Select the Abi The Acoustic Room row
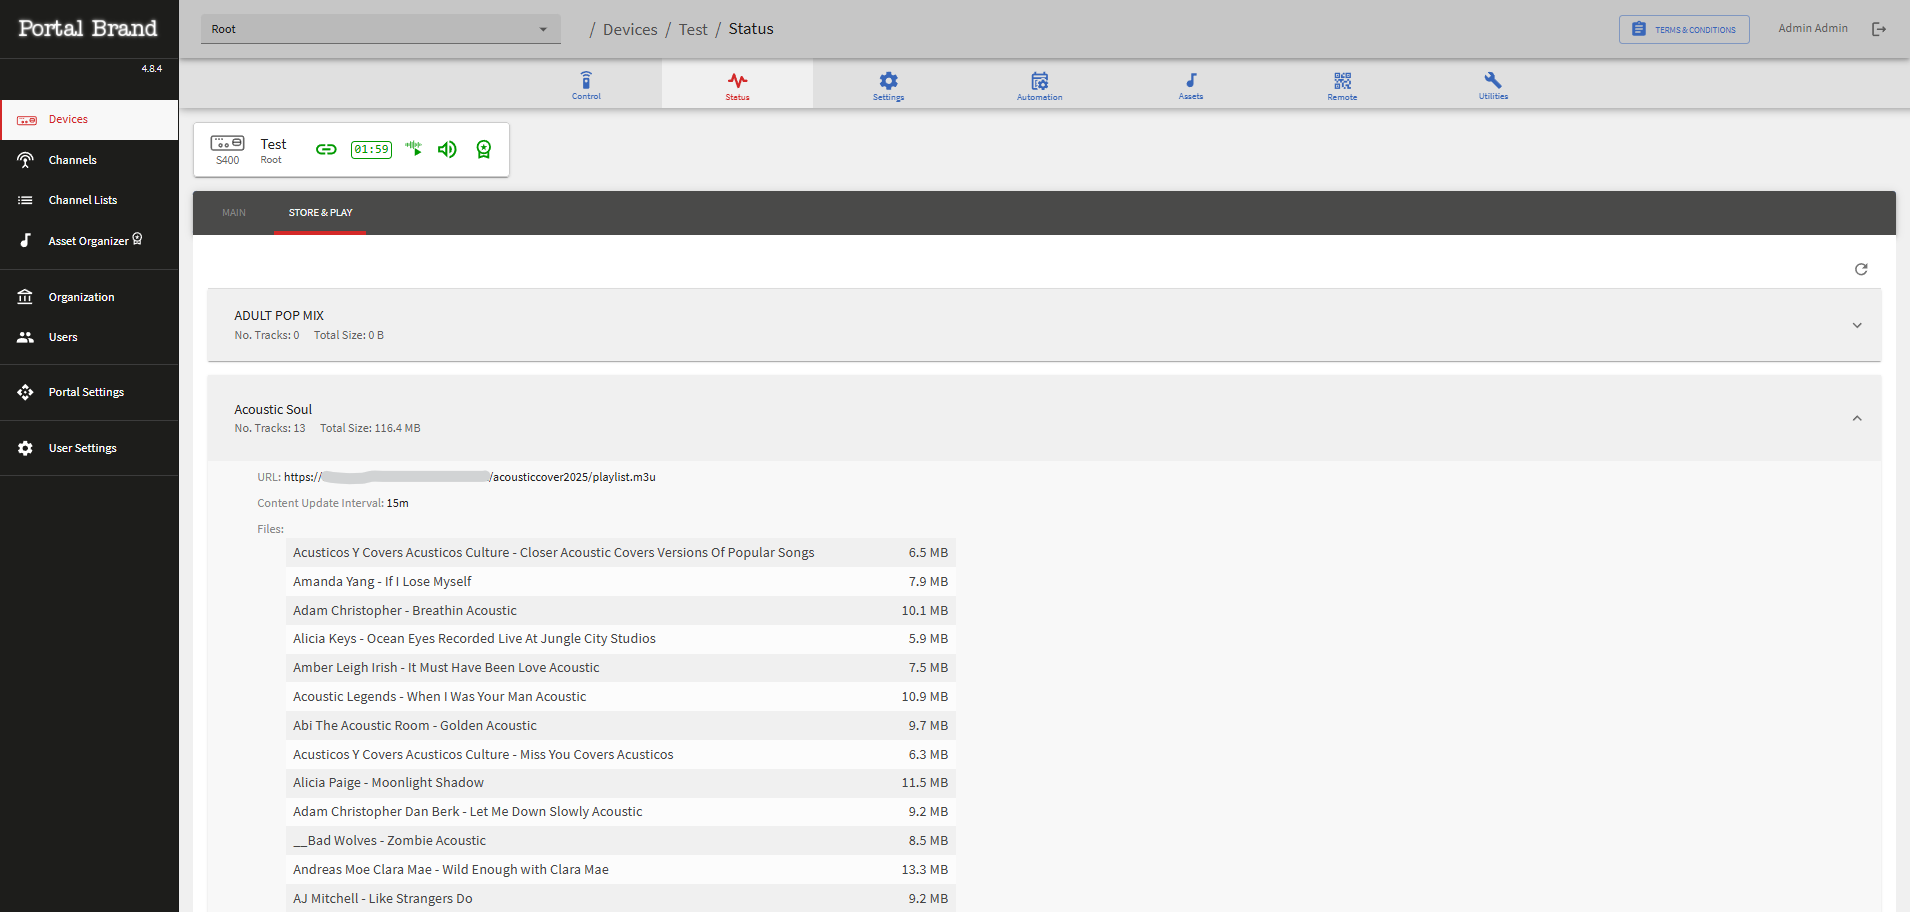 tap(620, 726)
